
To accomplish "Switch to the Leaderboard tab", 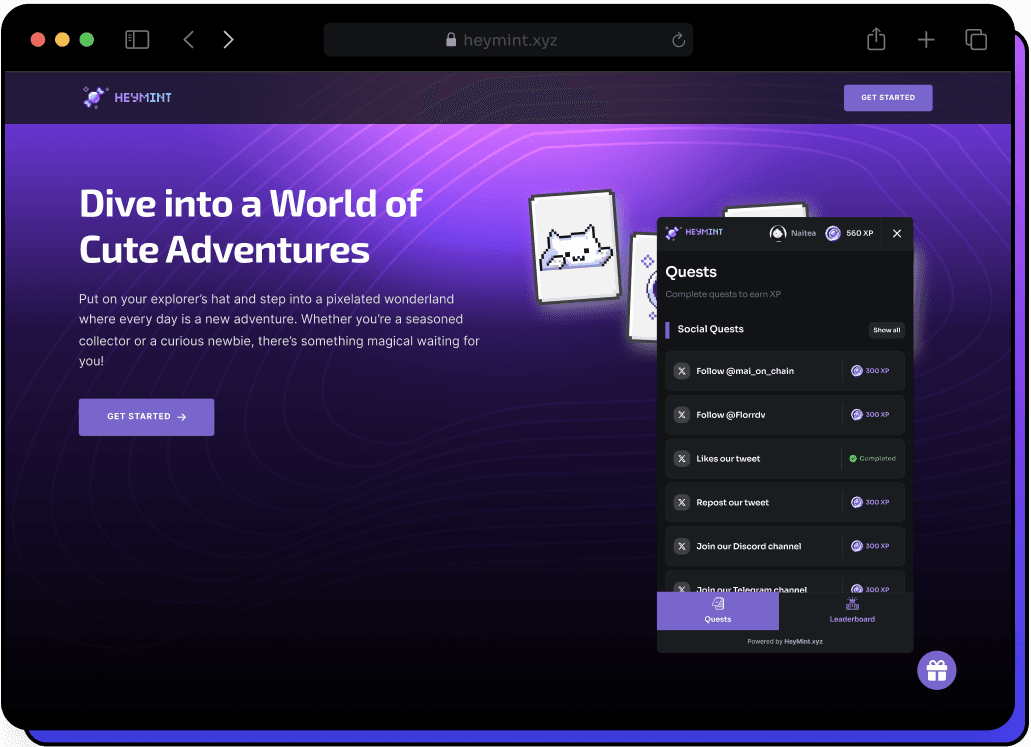I will pyautogui.click(x=851, y=611).
